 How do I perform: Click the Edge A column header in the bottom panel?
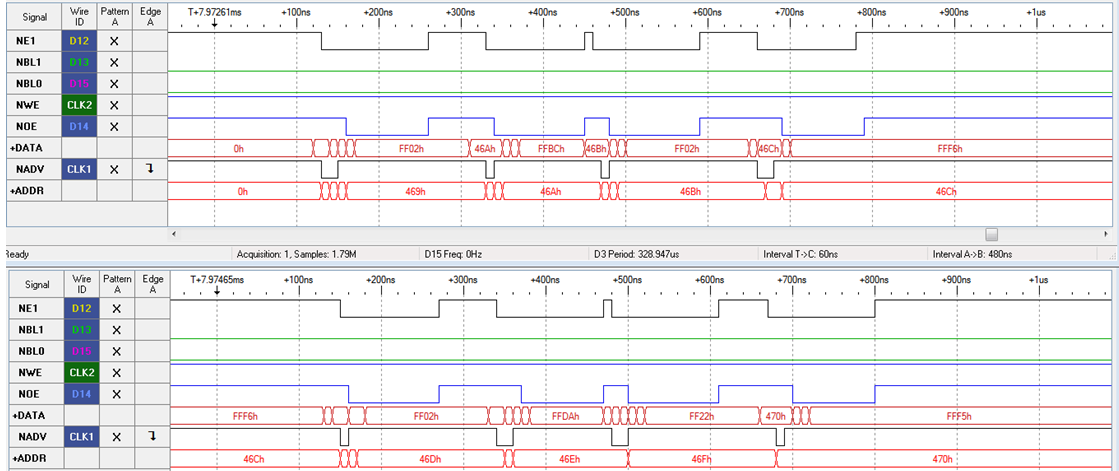pyautogui.click(x=153, y=284)
